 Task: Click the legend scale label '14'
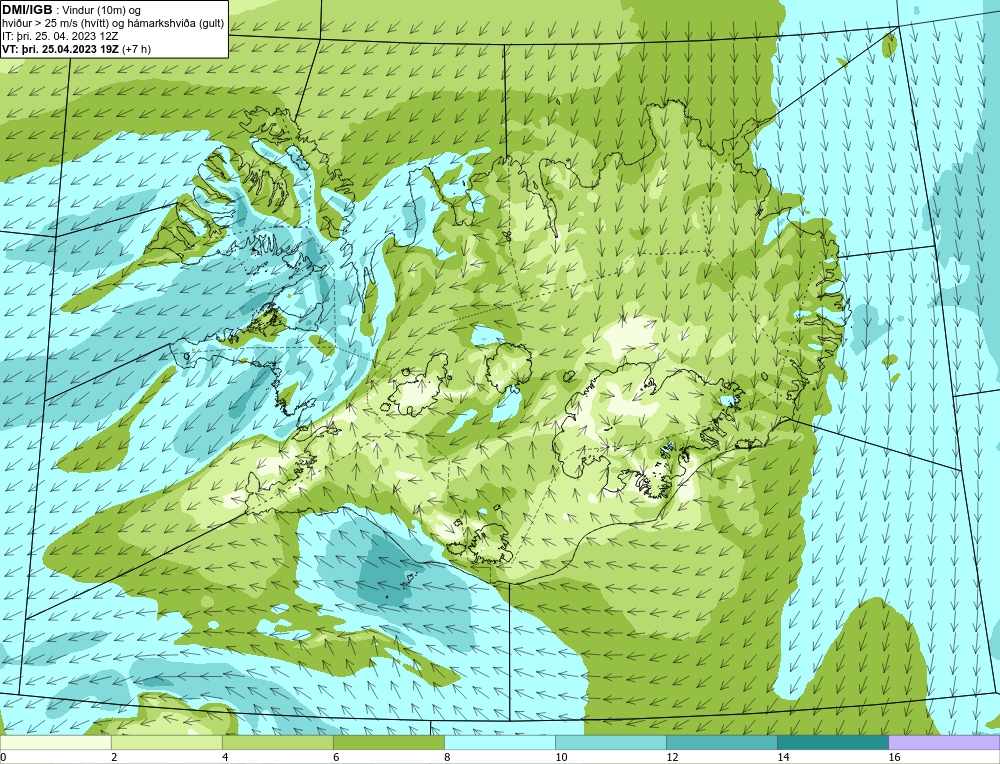click(783, 757)
